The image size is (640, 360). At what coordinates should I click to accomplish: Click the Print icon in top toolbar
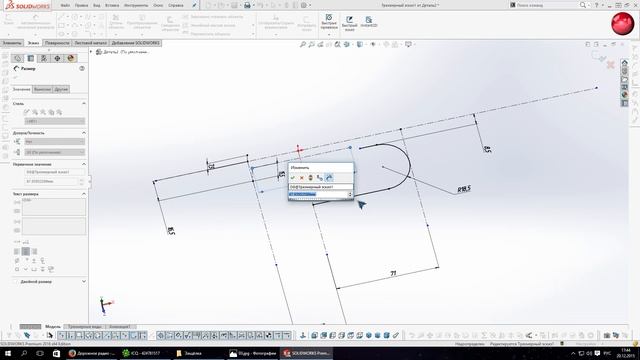tap(247, 5)
